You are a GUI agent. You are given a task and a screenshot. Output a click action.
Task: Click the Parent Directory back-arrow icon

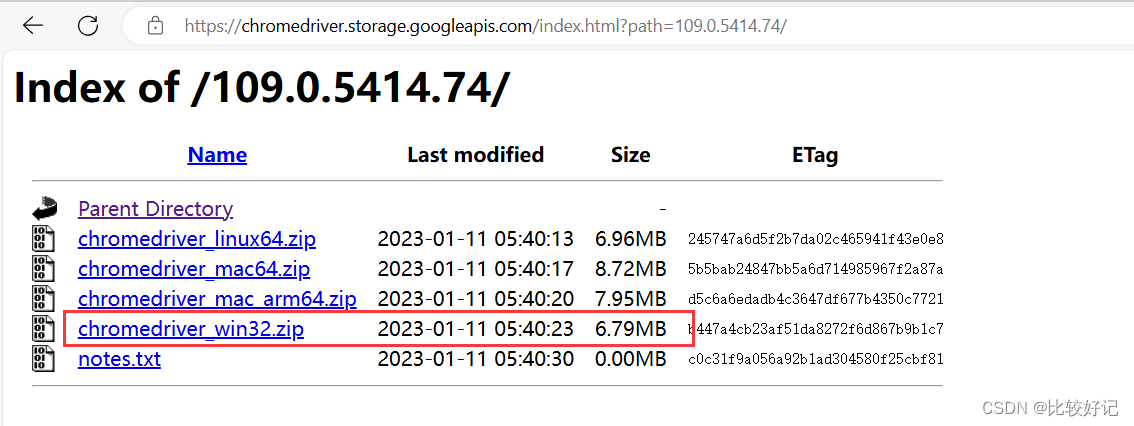coord(44,209)
